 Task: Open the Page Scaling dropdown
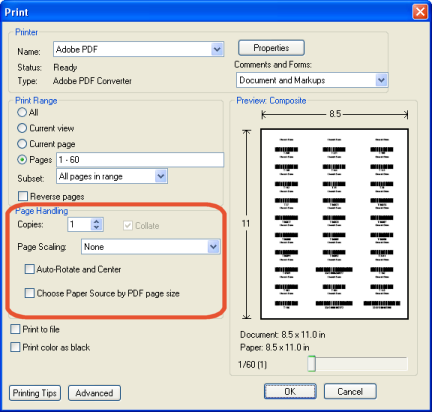point(151,247)
